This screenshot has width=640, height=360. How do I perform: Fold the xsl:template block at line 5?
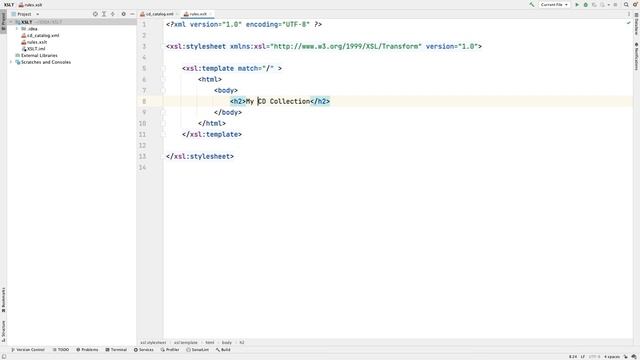(x=163, y=69)
